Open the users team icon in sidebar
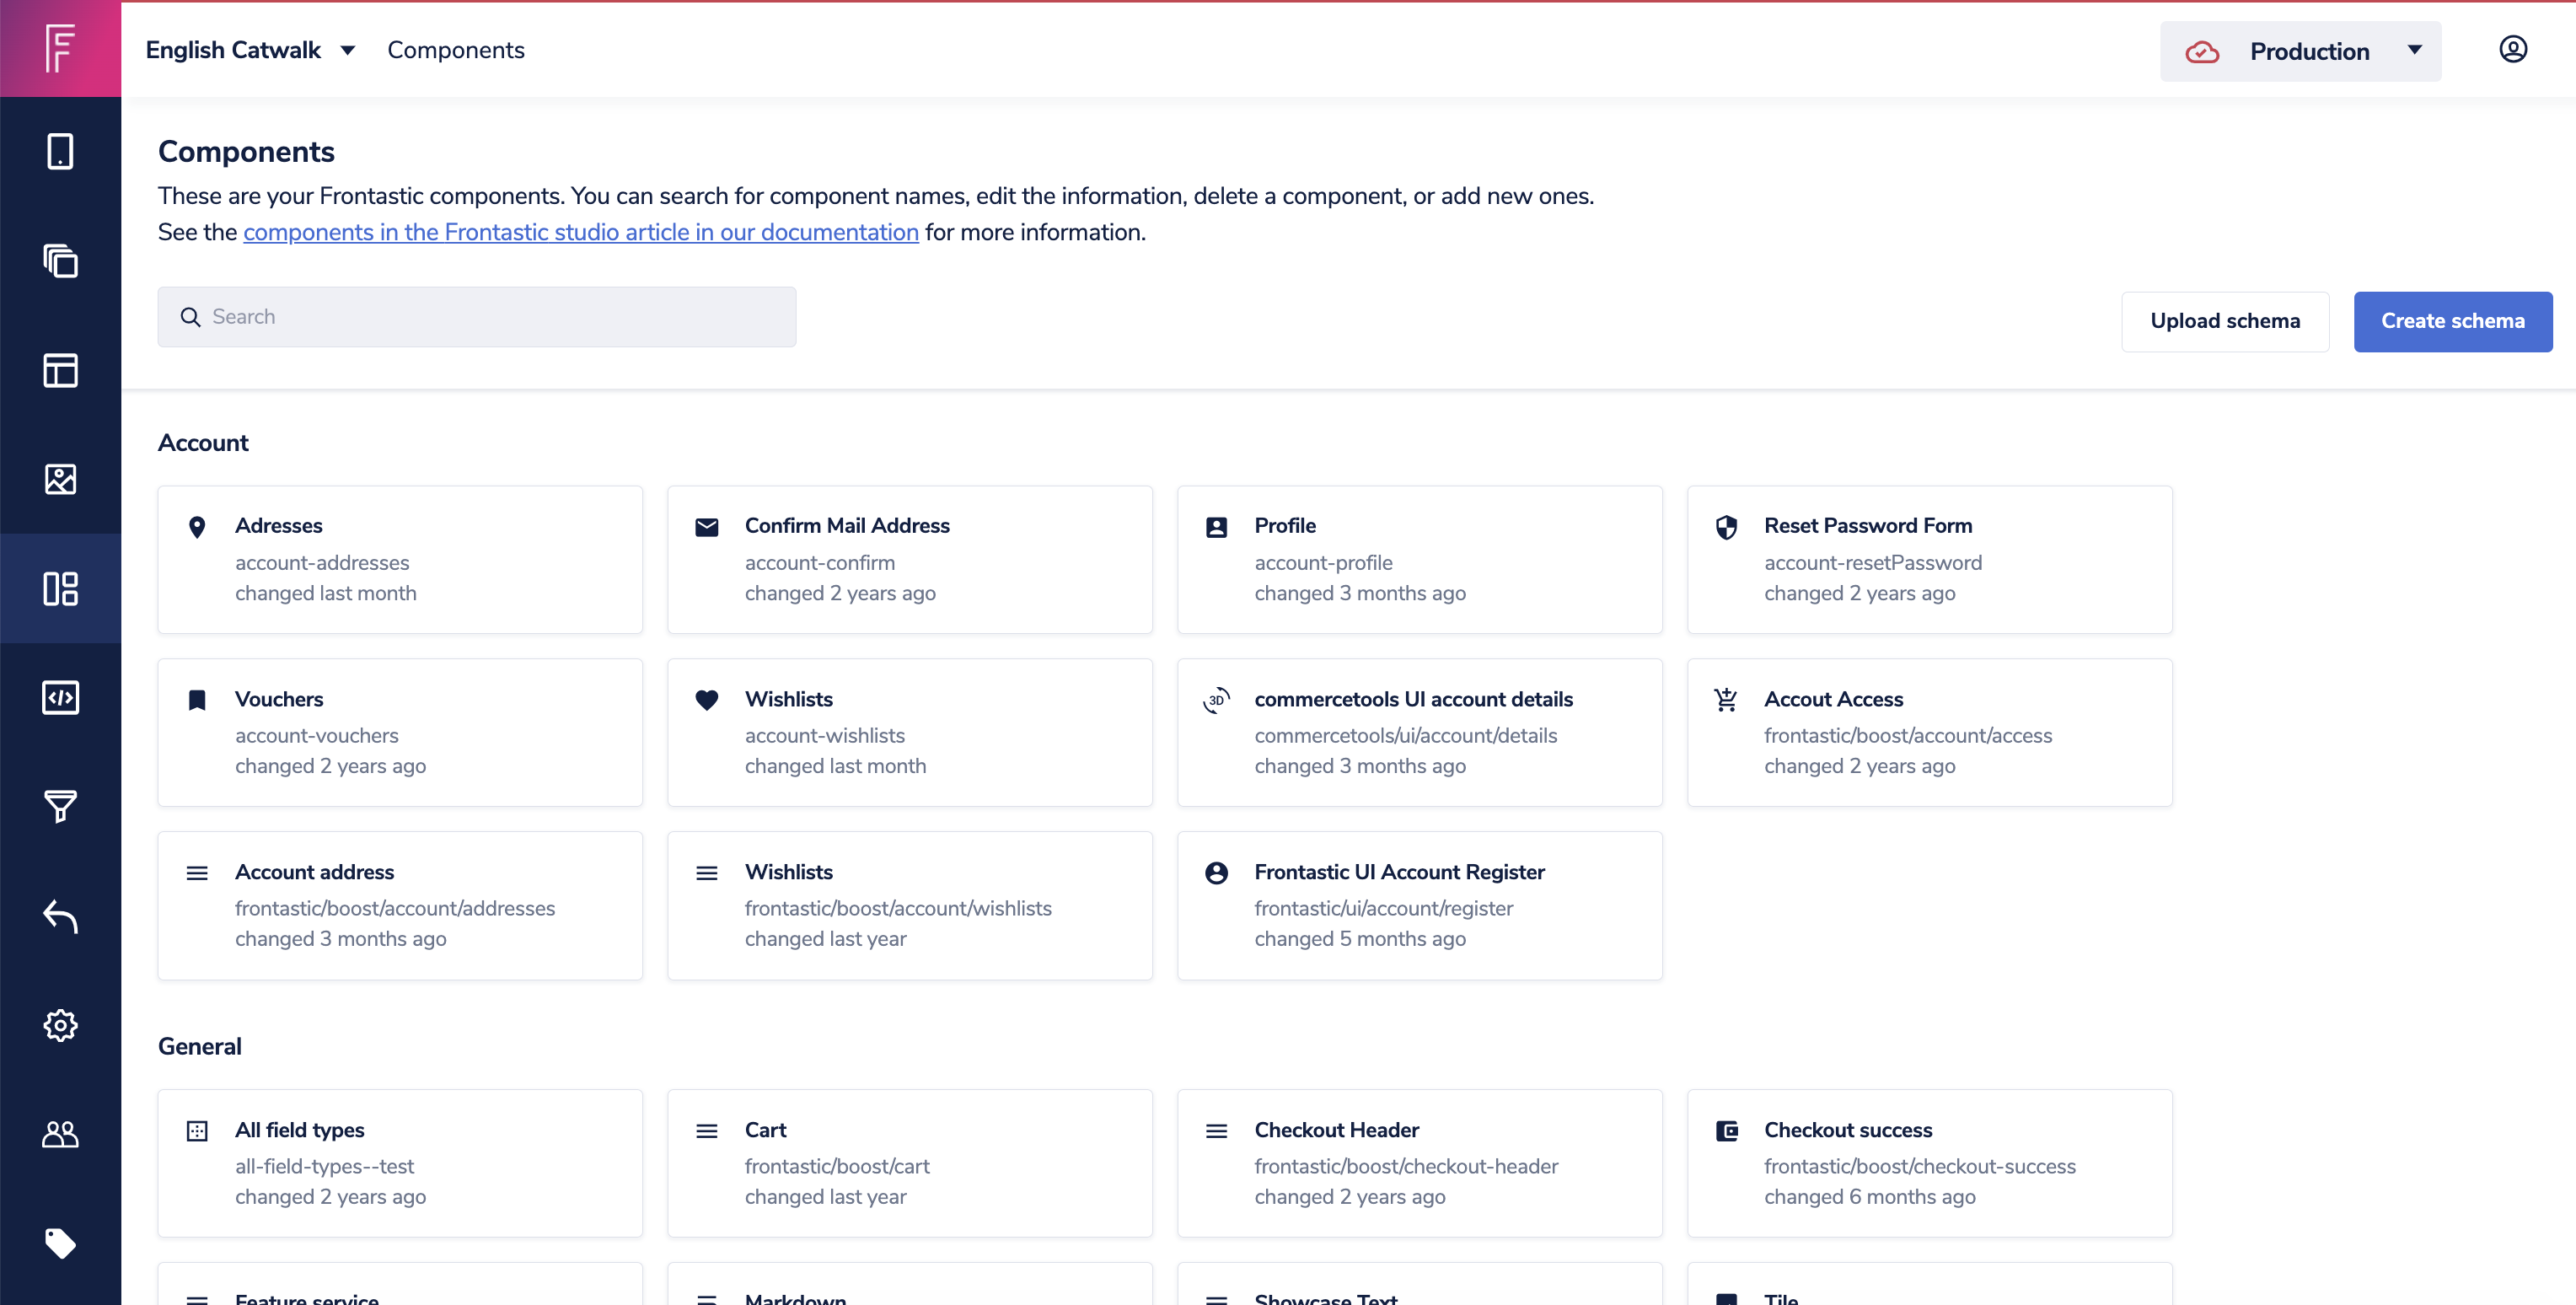This screenshot has height=1305, width=2576. [60, 1134]
